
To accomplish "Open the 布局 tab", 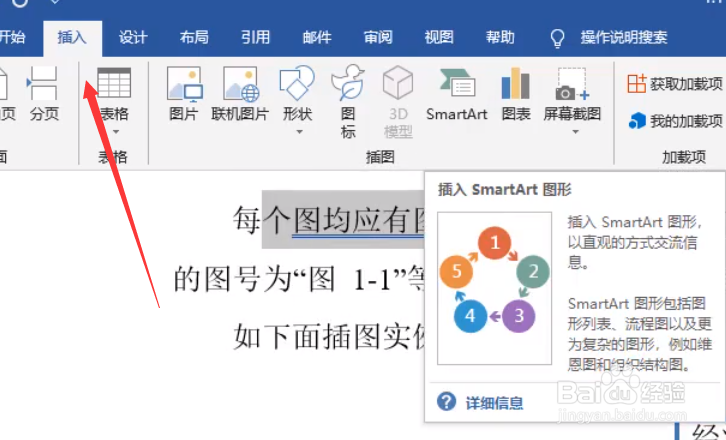I will [194, 37].
